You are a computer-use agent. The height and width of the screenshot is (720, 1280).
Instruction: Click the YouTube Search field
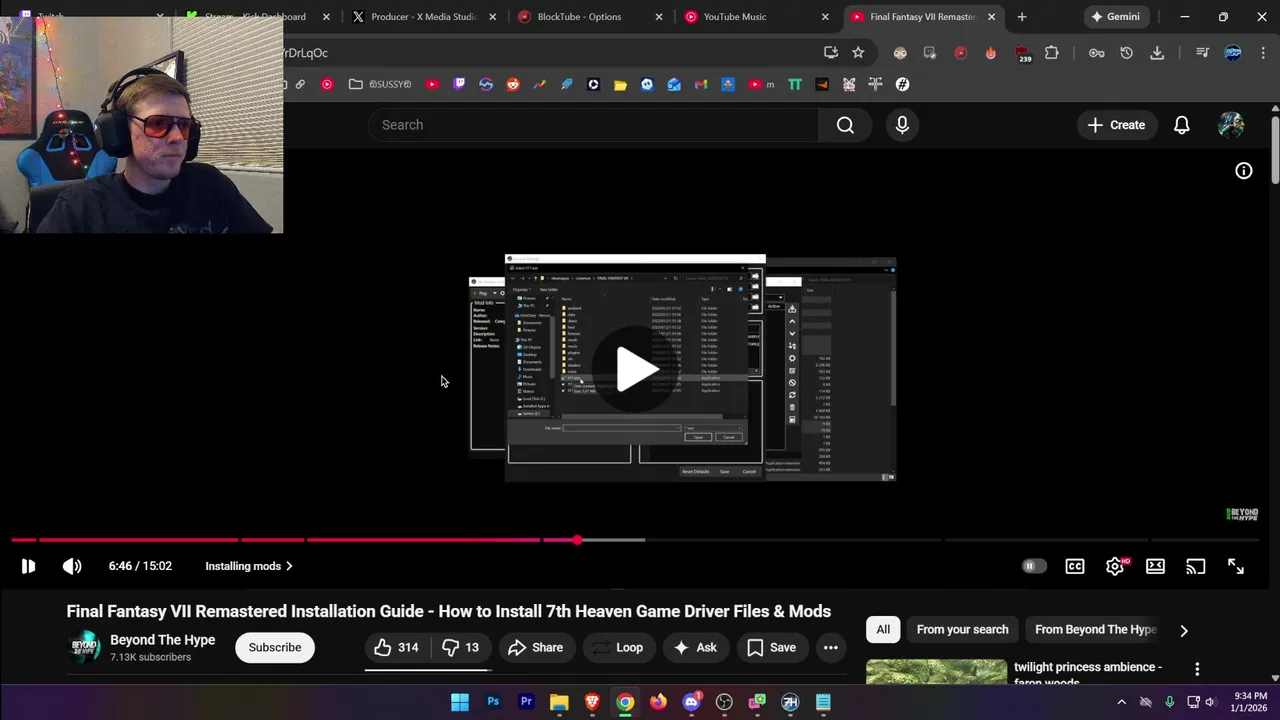[594, 125]
